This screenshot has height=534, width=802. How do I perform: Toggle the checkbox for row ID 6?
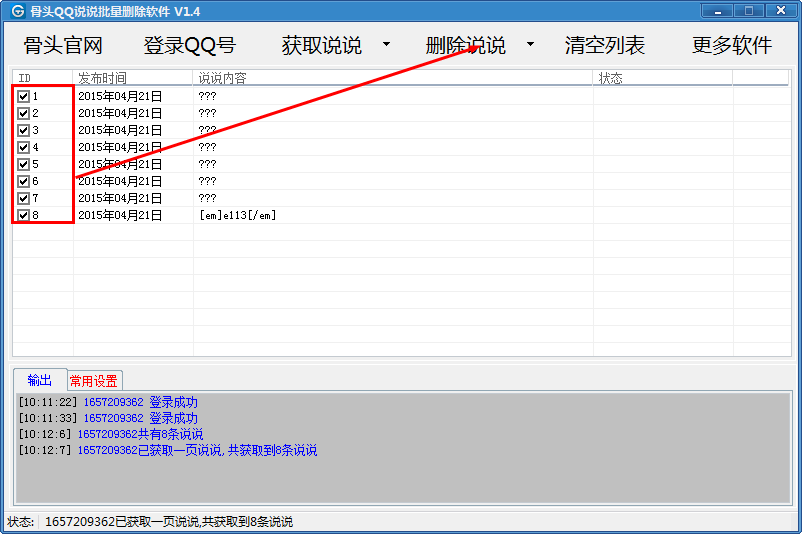click(24, 182)
